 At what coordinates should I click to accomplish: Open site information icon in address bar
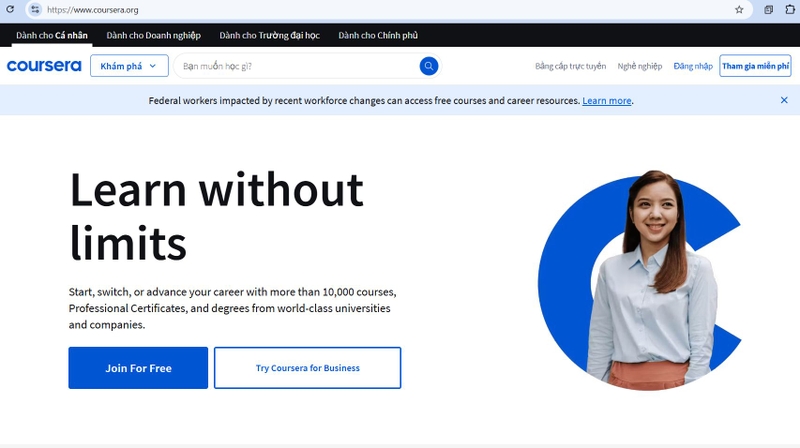pos(35,10)
